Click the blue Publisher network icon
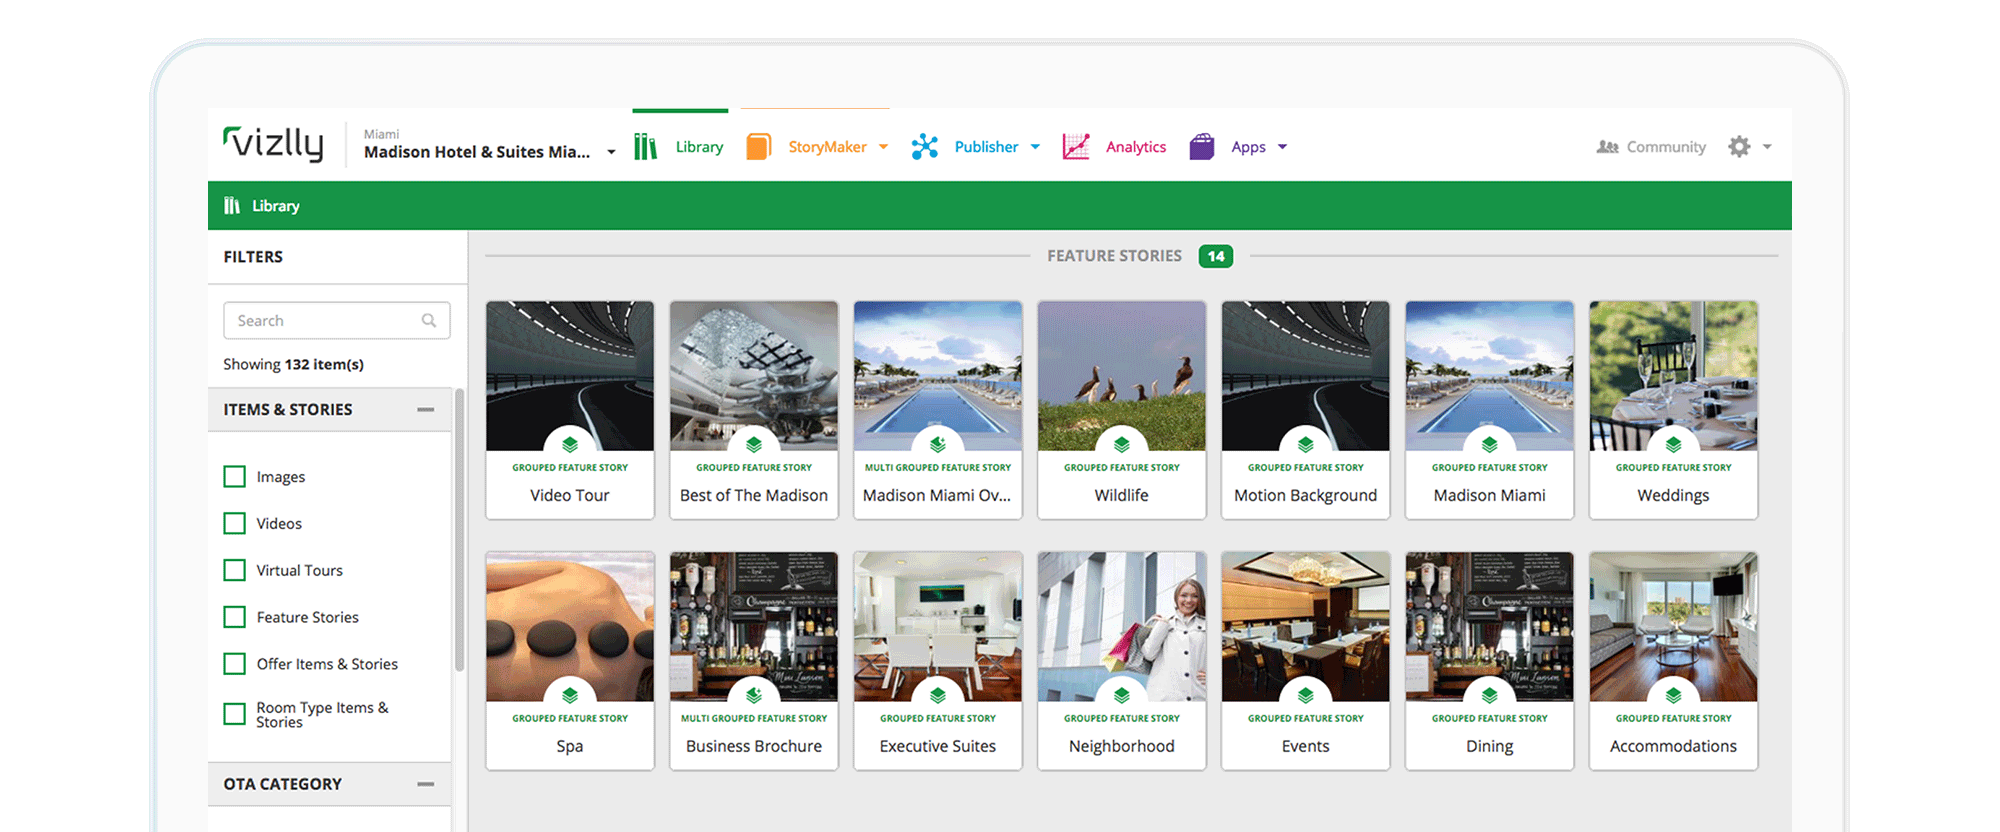Viewport: 2000px width, 832px height. [x=925, y=147]
